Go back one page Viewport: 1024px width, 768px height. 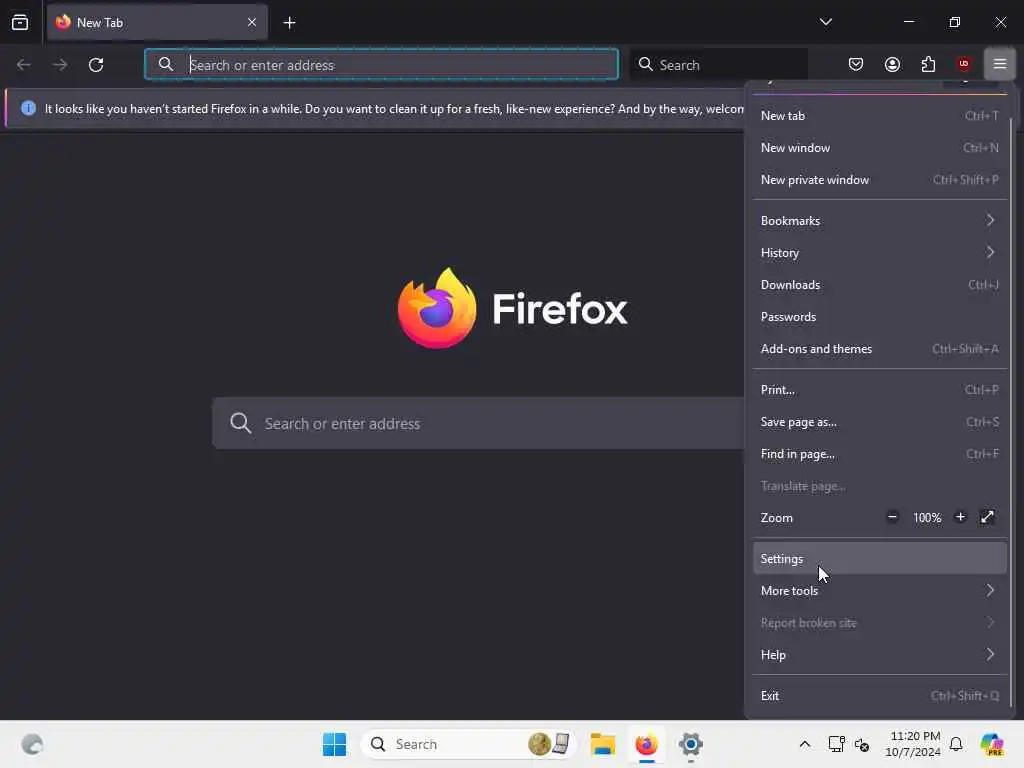pos(24,65)
